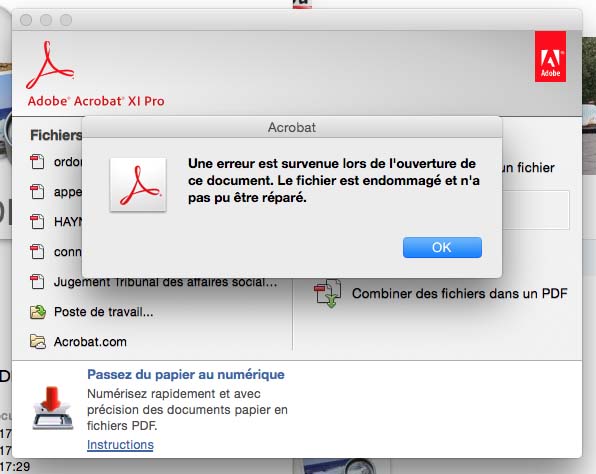Viewport: 596px width, 474px height.
Task: Open 'Jugement Tribunal des affaires social...' file
Action: (165, 282)
